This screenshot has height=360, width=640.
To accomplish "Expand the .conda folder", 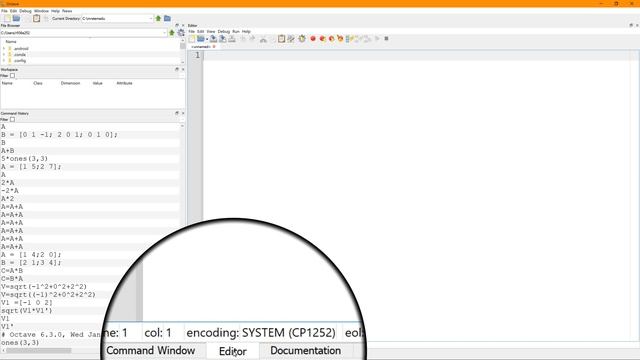I will 4,55.
